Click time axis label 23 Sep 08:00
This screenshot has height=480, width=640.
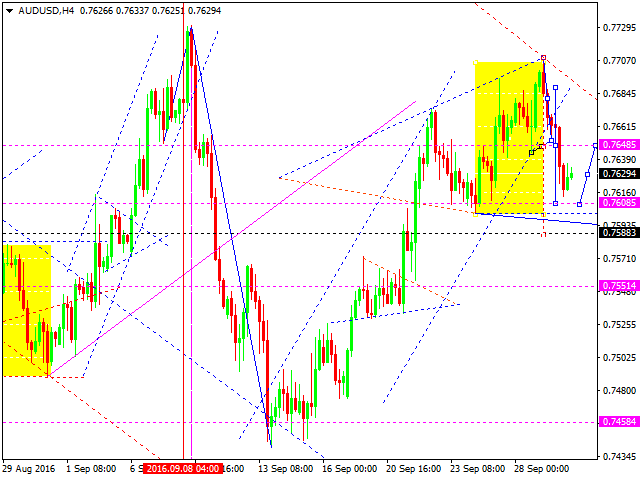pos(478,469)
